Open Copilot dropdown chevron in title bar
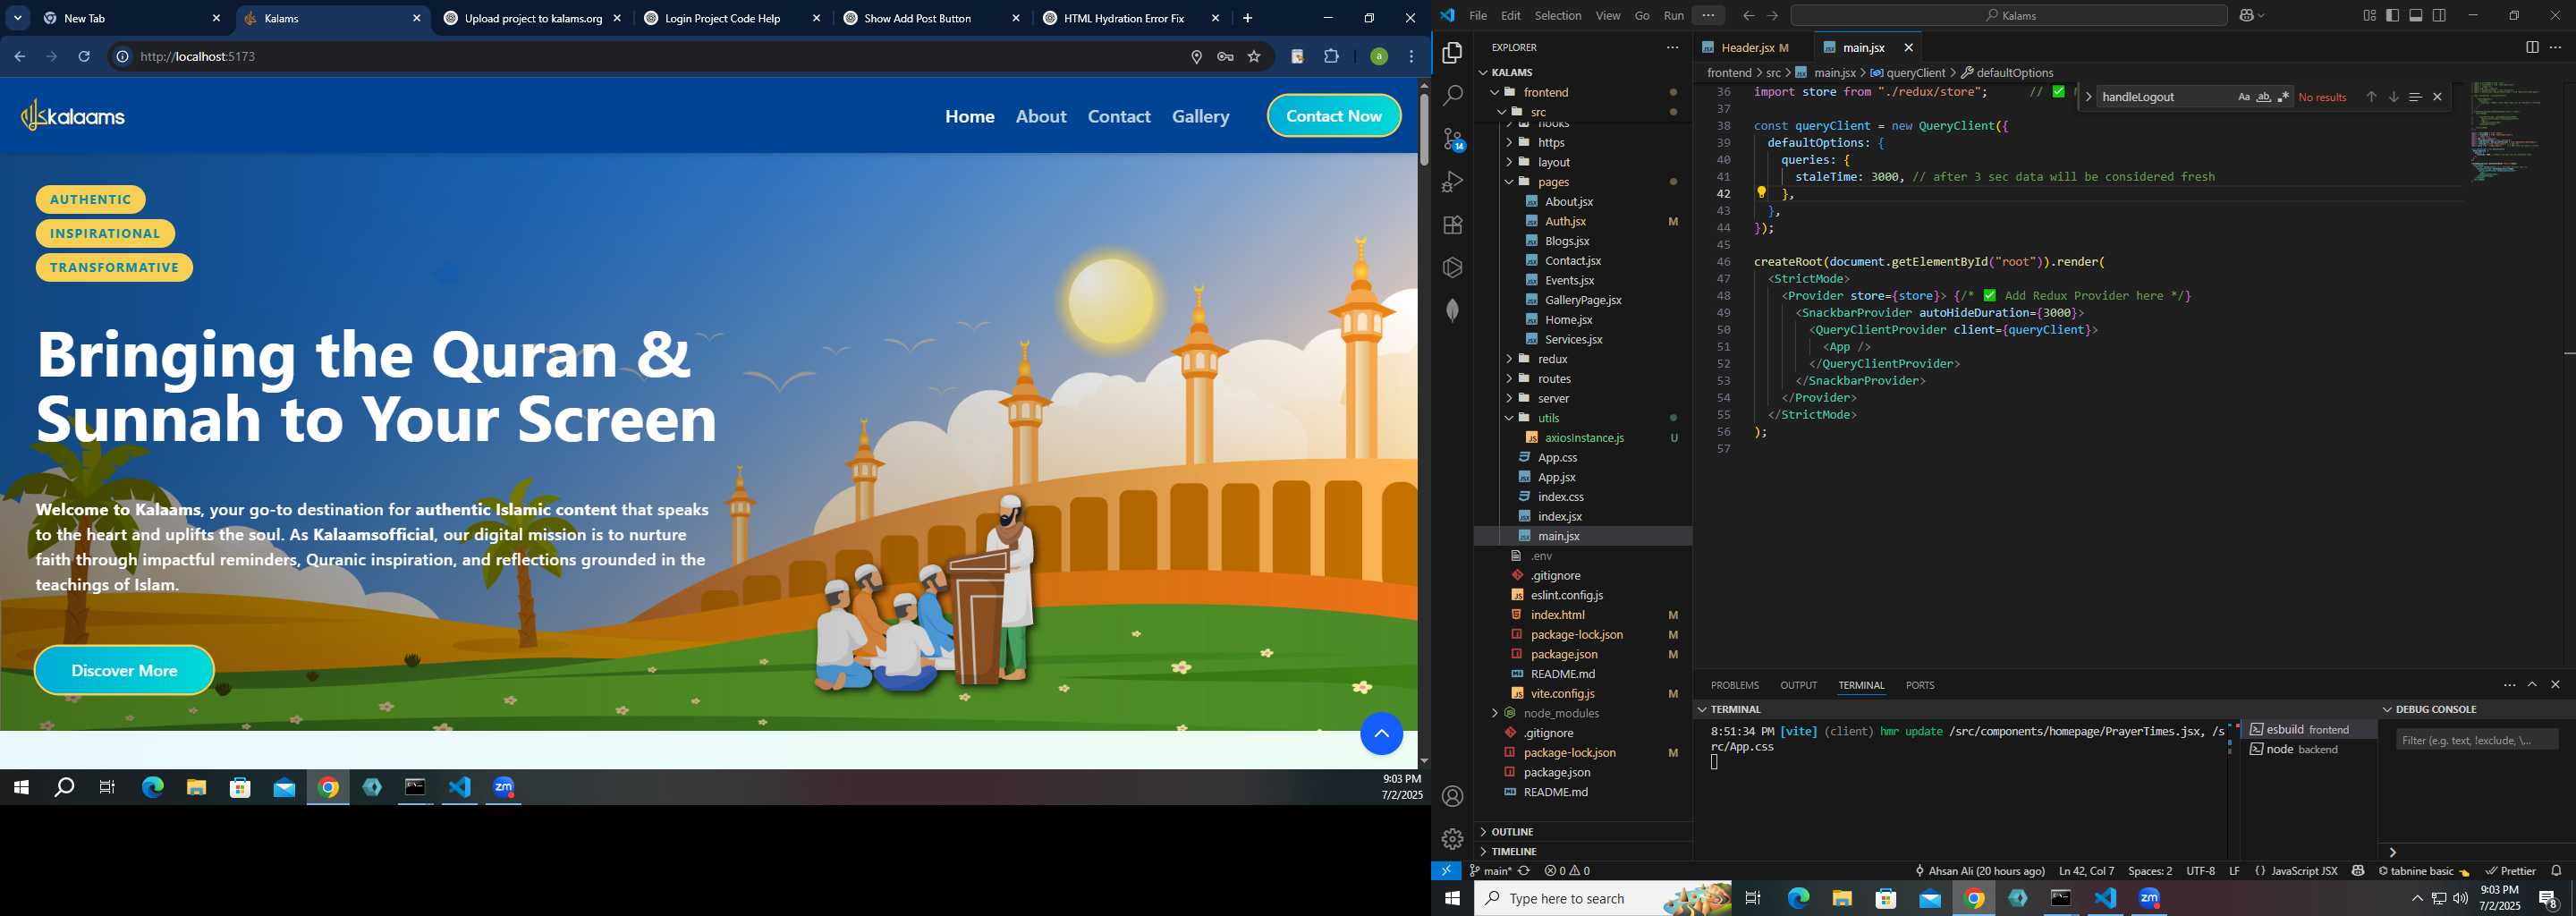The width and height of the screenshot is (2576, 916). pyautogui.click(x=2263, y=16)
